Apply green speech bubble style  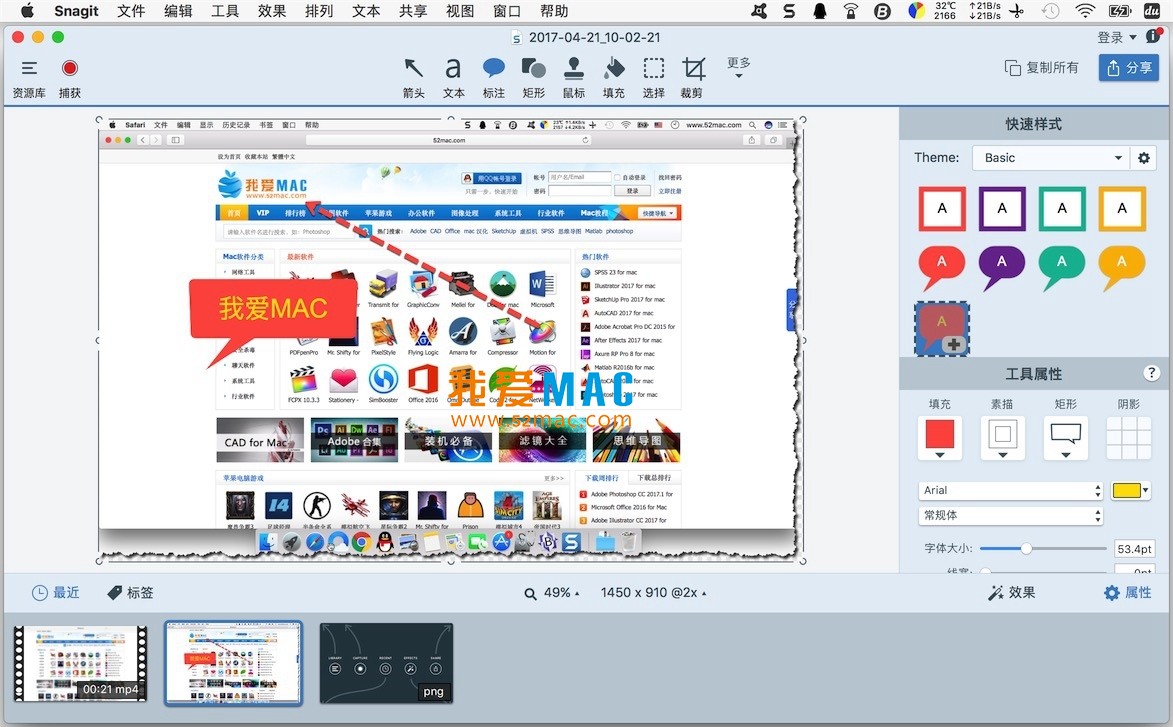point(1062,267)
